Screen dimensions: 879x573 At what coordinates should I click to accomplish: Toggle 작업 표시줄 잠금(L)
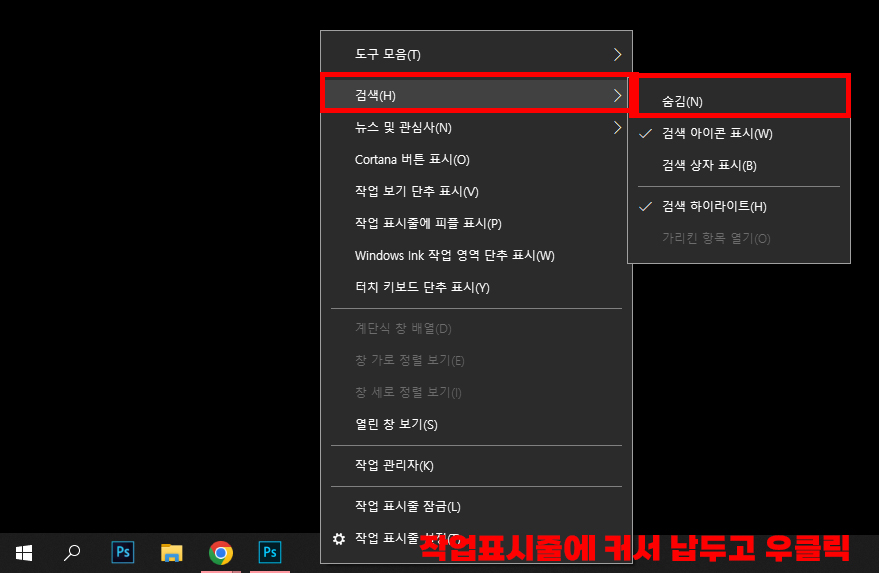tap(476, 507)
